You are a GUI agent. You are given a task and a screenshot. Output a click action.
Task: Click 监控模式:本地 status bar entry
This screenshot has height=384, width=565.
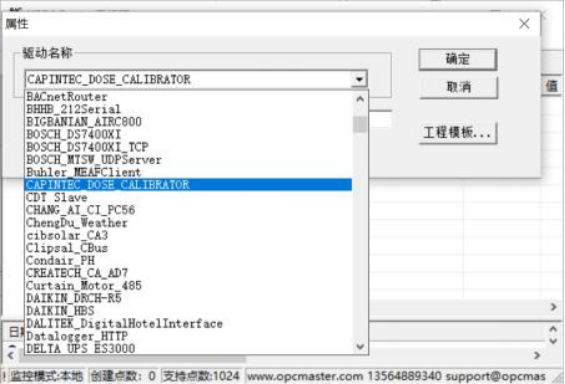click(46, 376)
